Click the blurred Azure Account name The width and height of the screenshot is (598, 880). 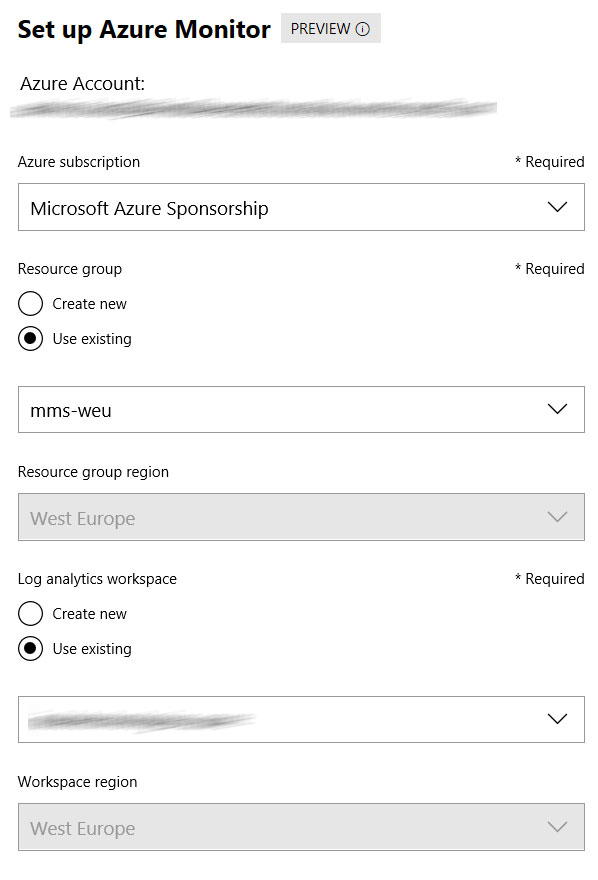click(x=254, y=108)
